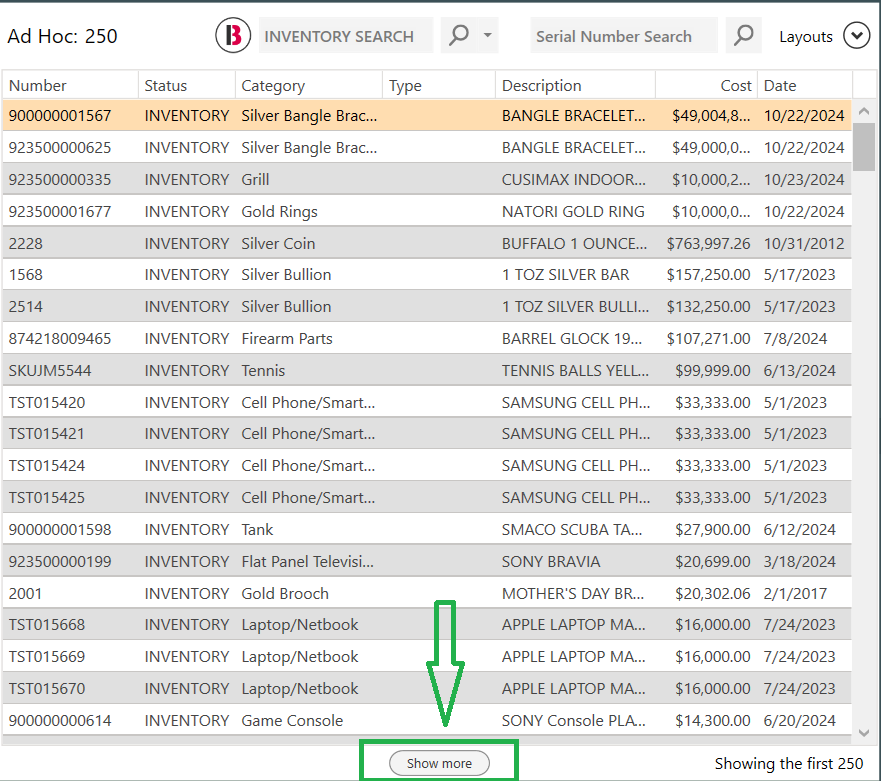Click the date 3/18/2024

tap(800, 561)
